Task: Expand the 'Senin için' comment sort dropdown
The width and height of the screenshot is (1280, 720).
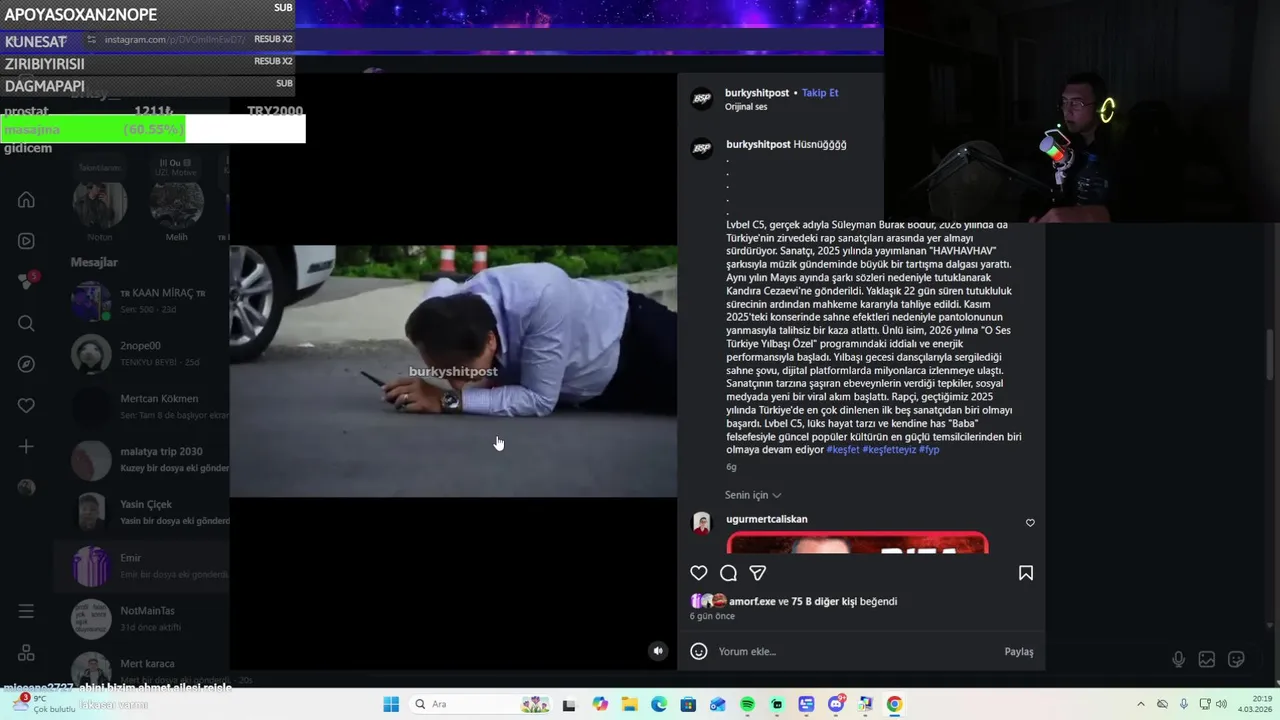Action: (x=753, y=495)
